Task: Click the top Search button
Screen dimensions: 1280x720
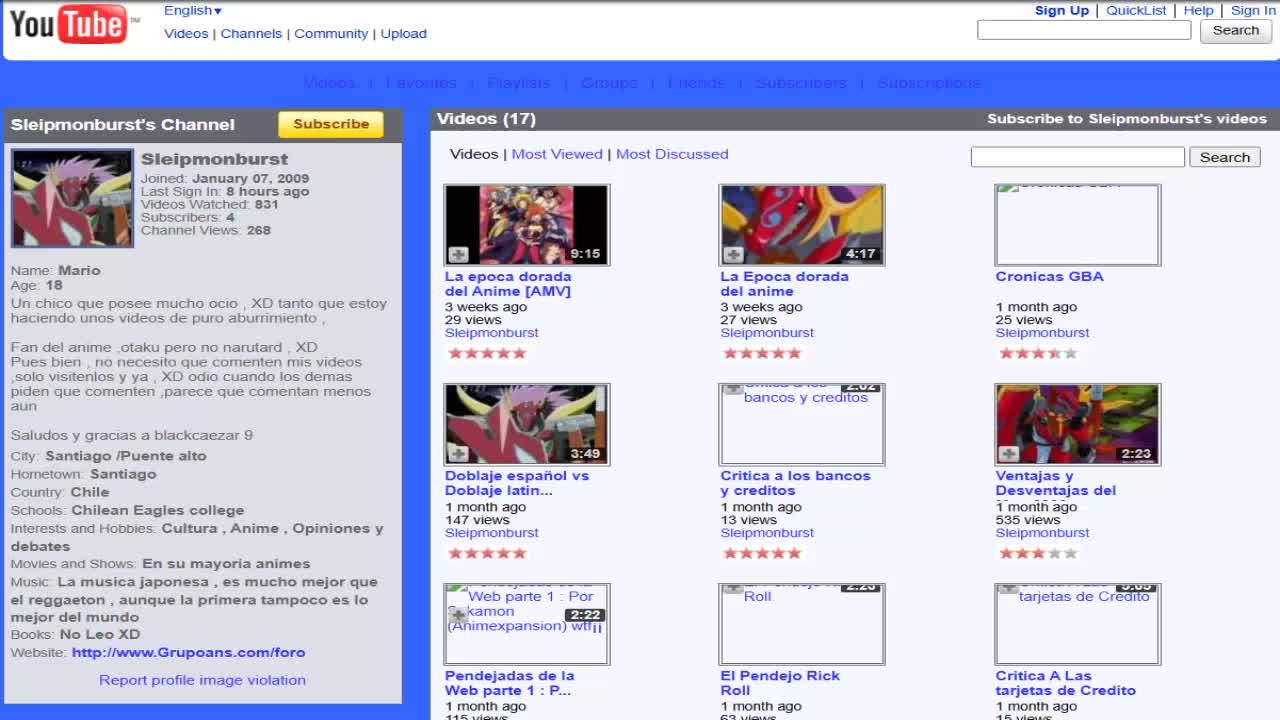Action: coord(1235,30)
